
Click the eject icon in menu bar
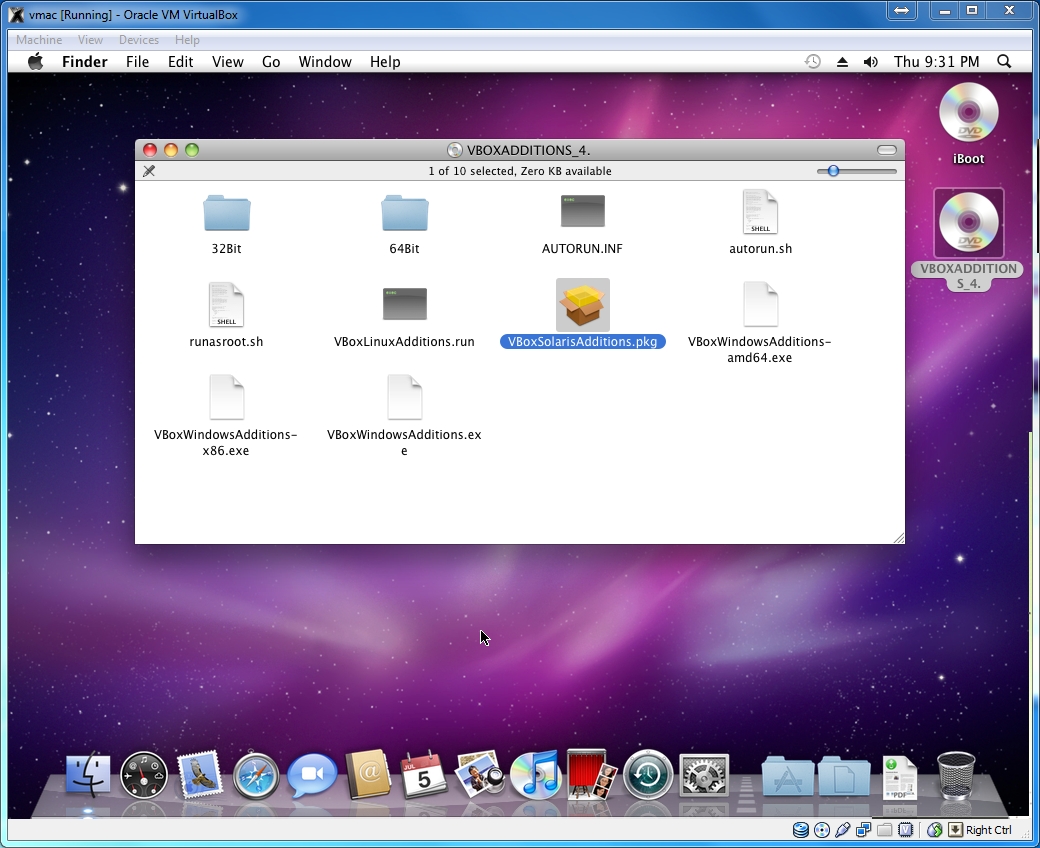point(842,62)
